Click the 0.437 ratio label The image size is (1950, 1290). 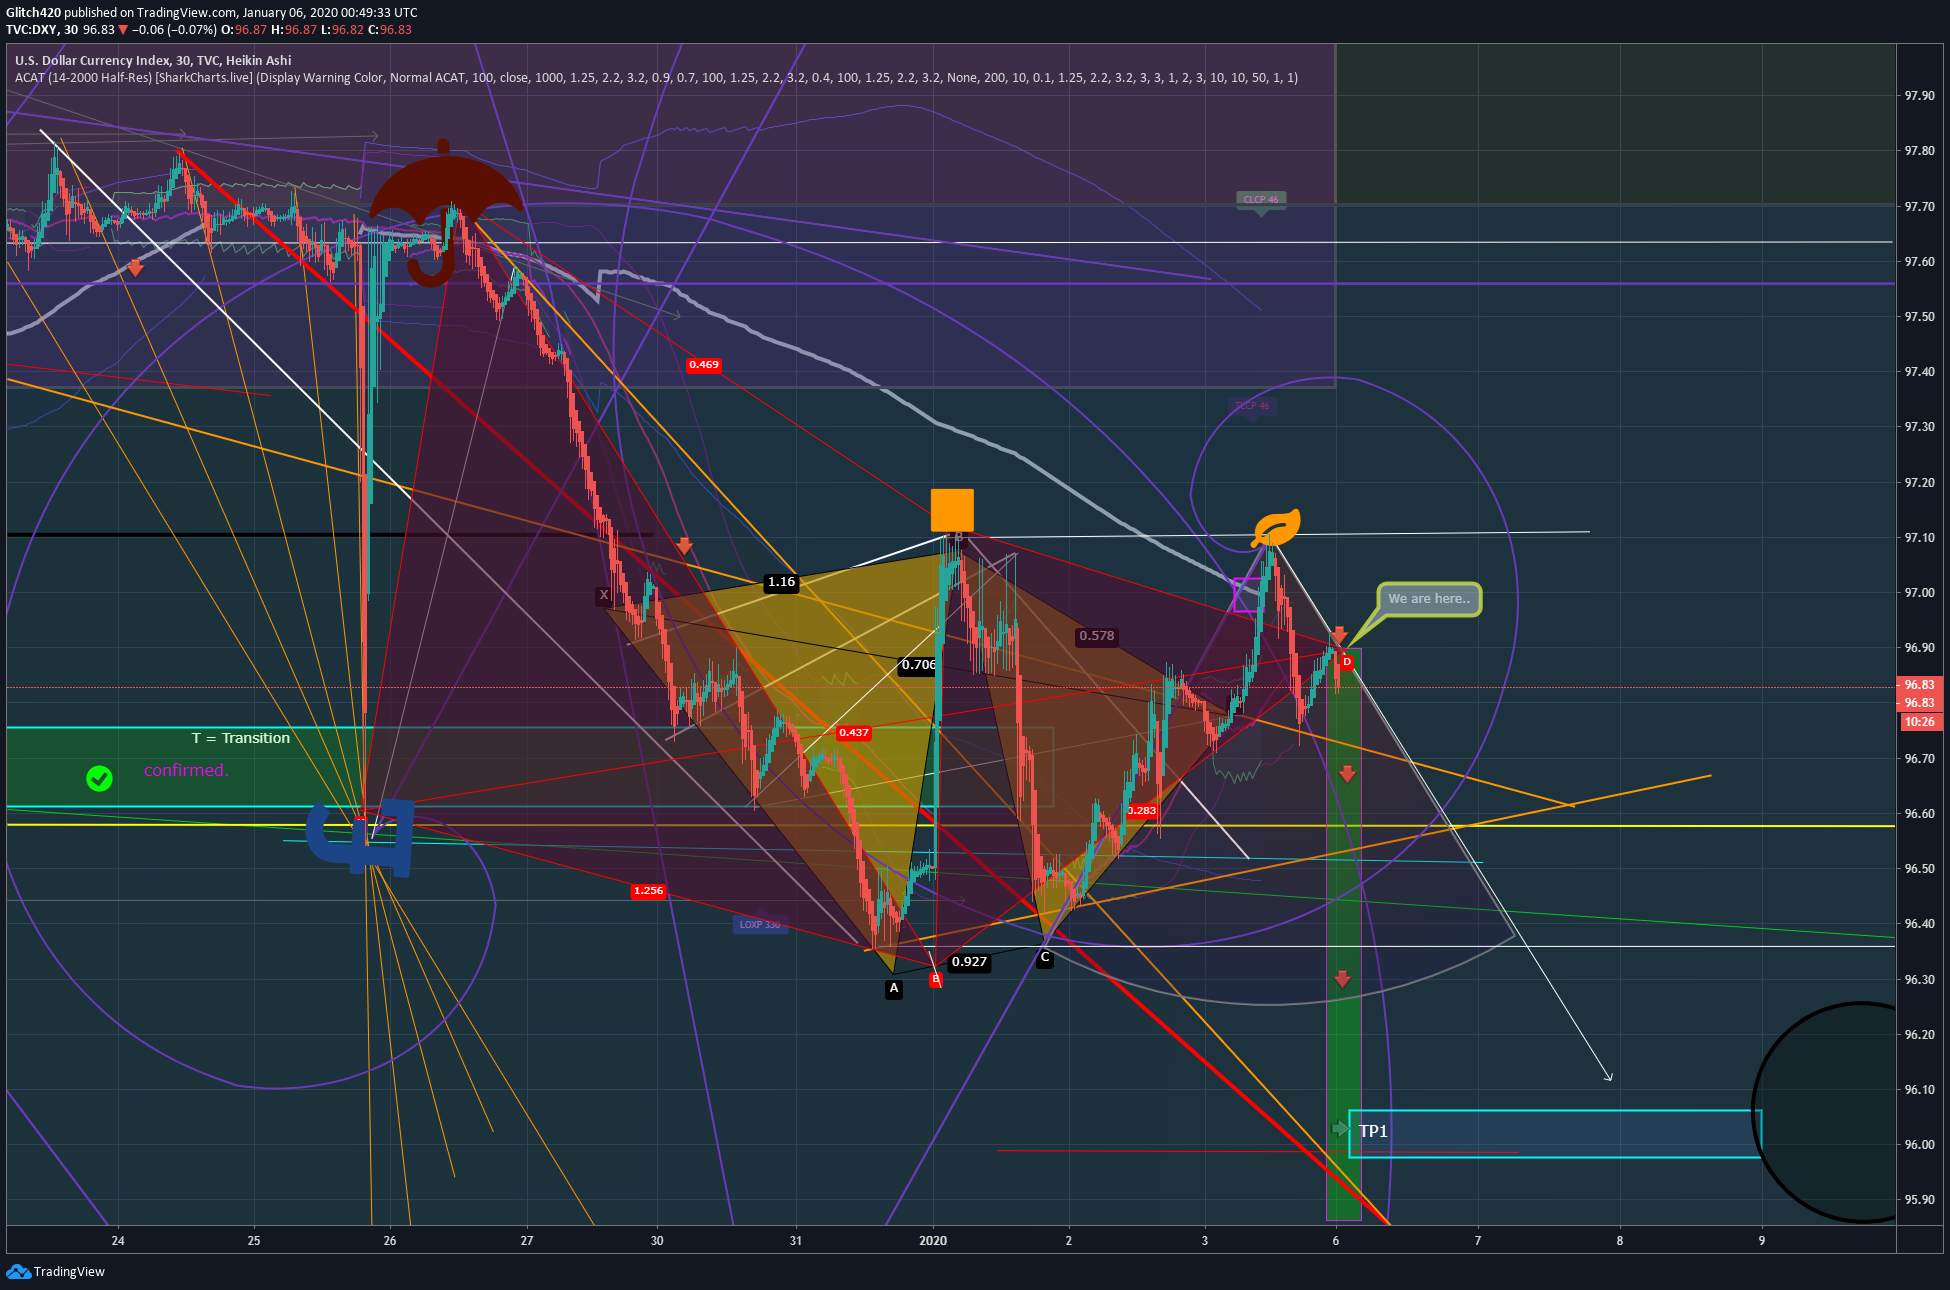click(854, 733)
